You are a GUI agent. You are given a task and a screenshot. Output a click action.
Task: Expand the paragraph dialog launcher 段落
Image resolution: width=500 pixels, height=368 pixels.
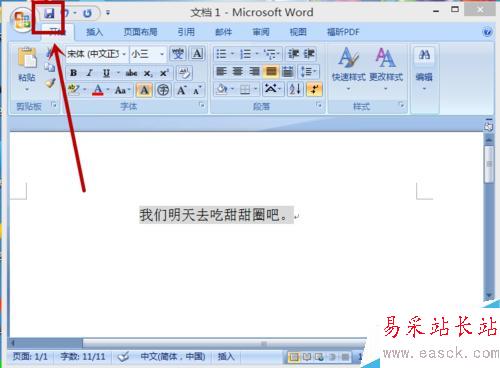(319, 105)
